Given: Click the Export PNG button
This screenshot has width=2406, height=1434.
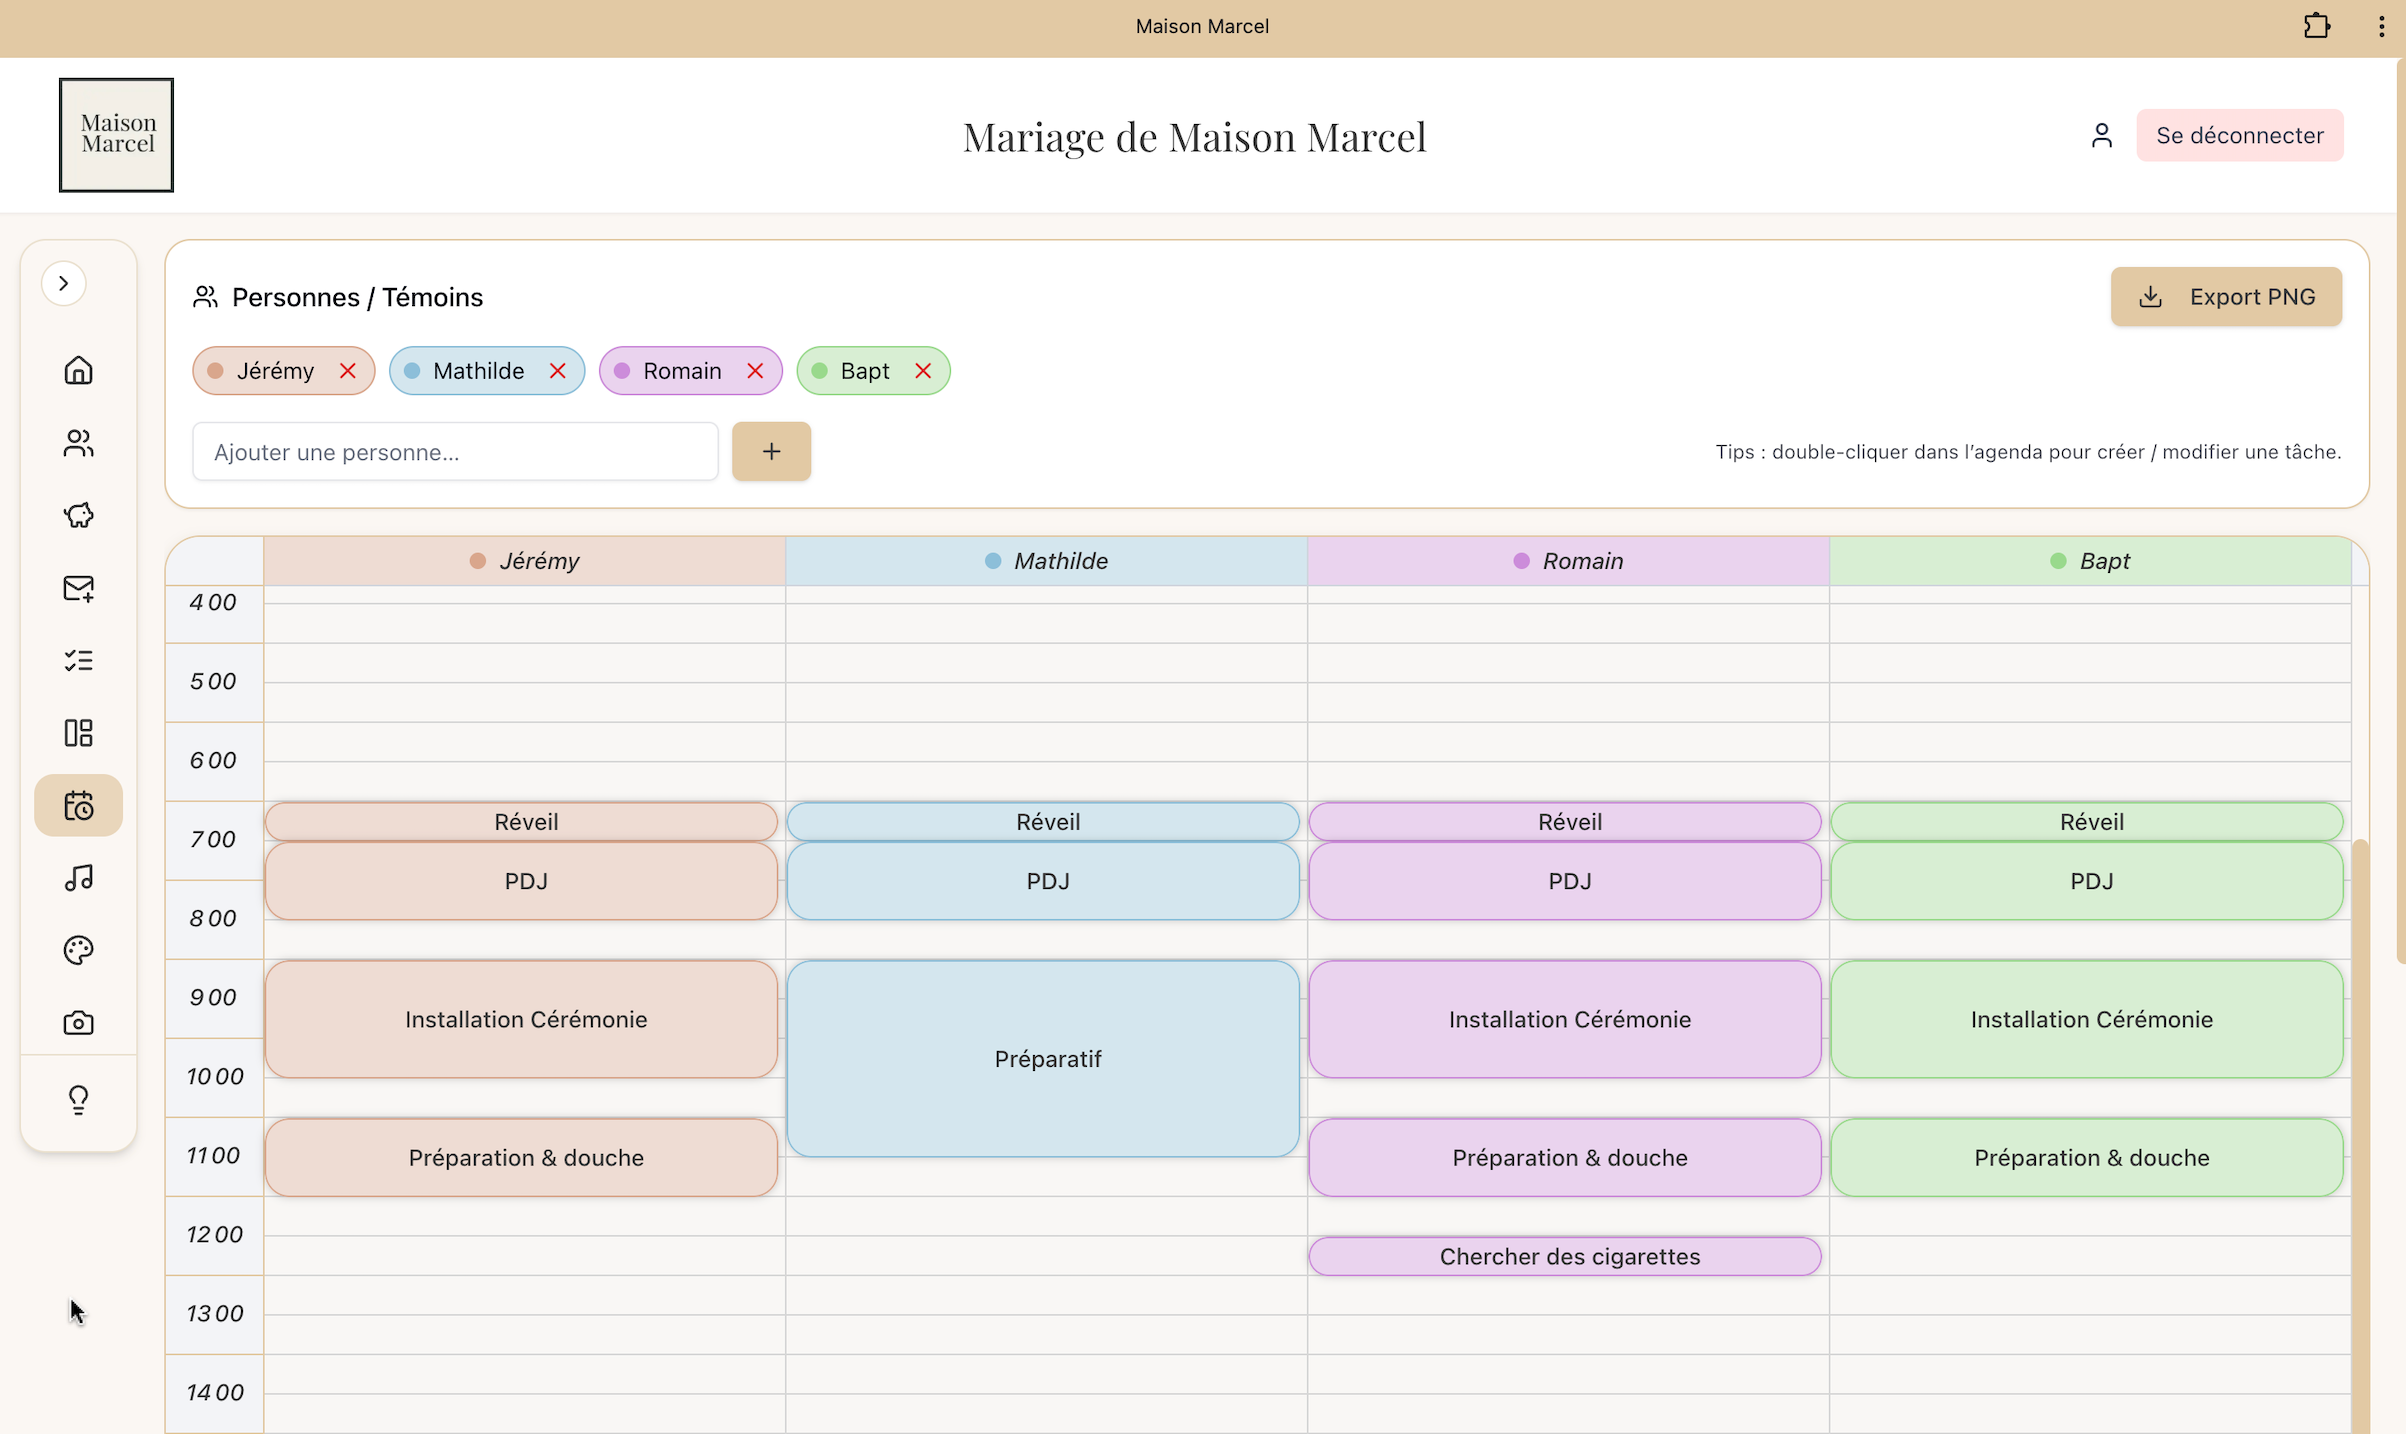Looking at the screenshot, I should 2226,297.
